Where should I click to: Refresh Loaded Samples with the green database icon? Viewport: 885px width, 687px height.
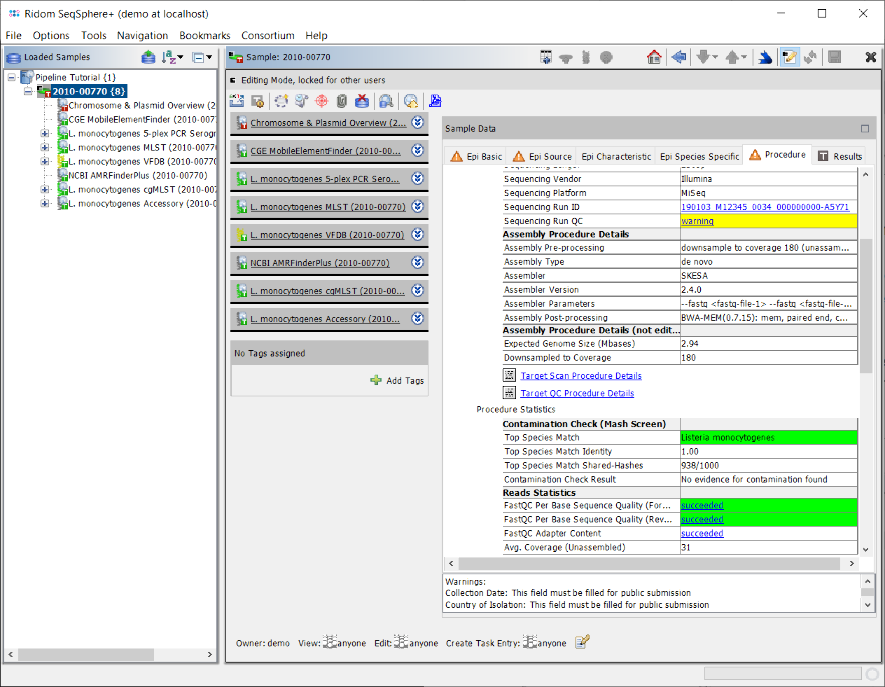[148, 57]
